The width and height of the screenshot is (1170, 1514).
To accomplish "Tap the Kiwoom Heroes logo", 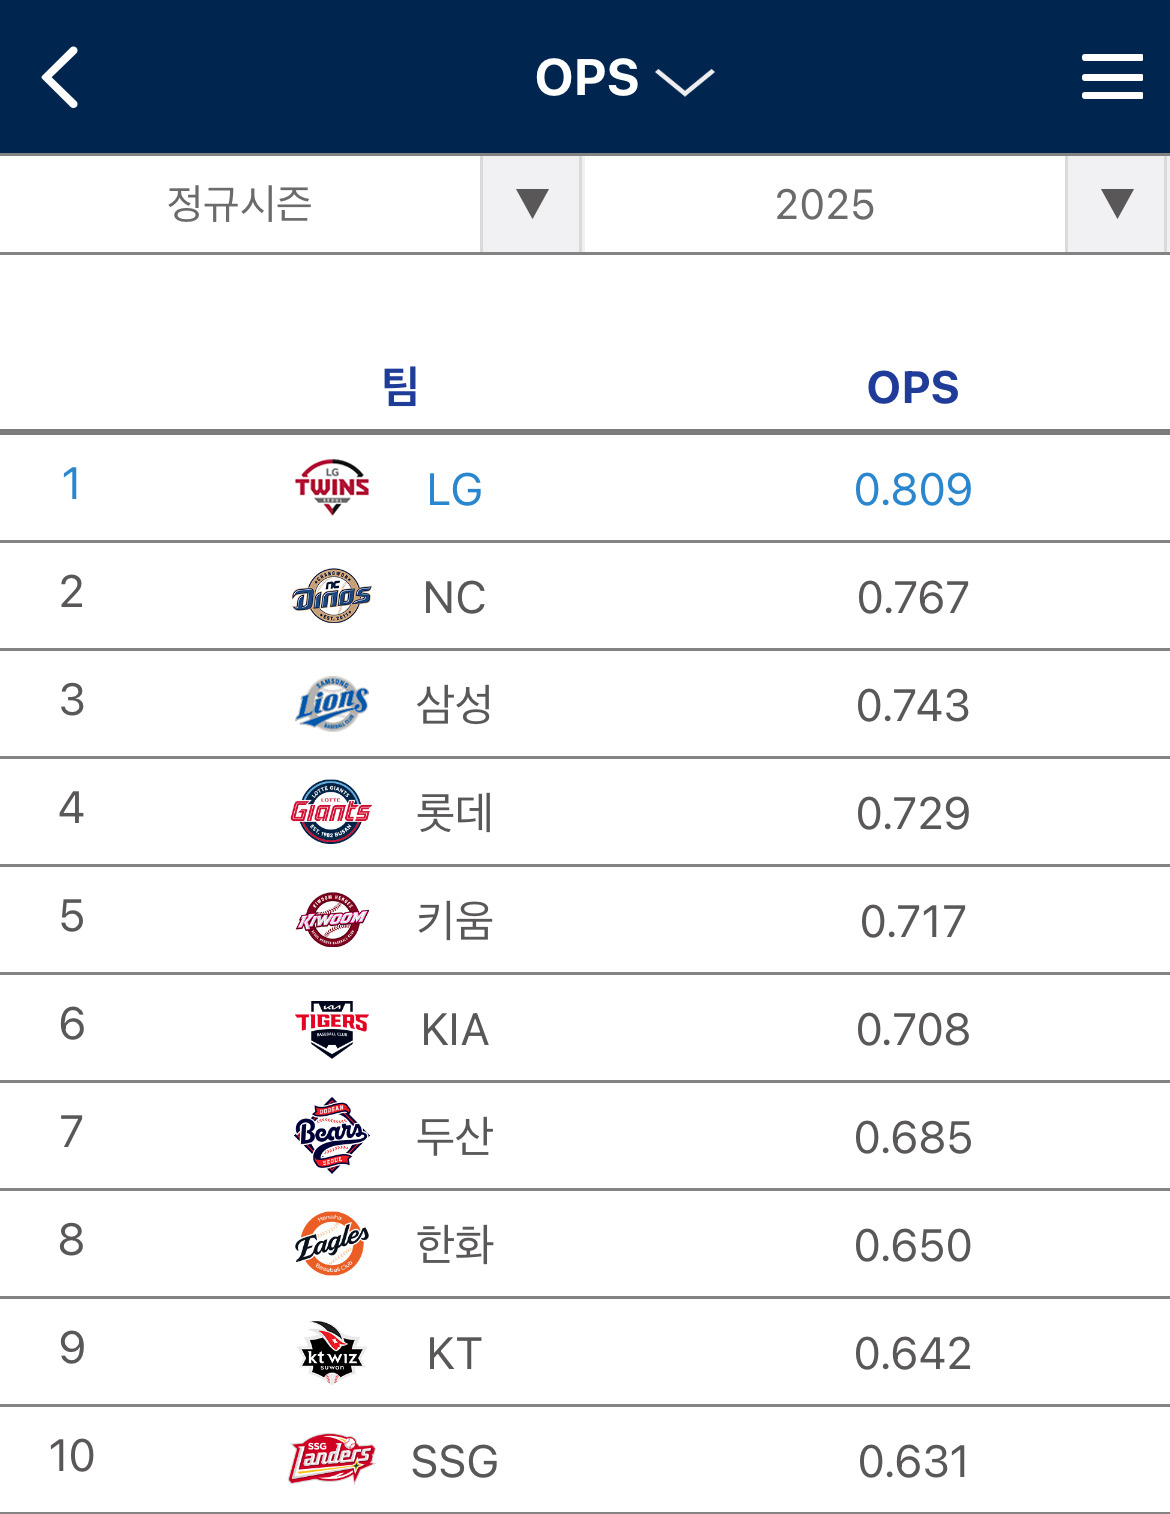I will [x=332, y=920].
